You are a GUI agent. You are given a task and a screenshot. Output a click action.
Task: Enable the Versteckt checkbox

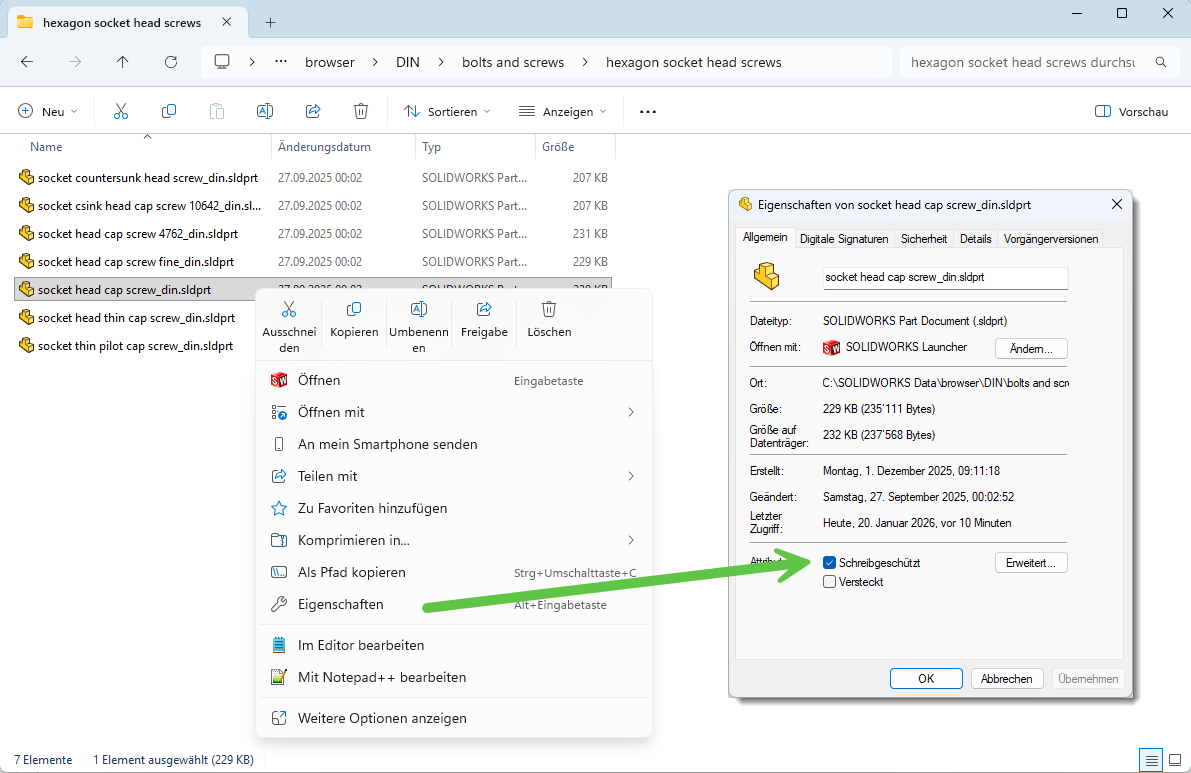tap(829, 582)
